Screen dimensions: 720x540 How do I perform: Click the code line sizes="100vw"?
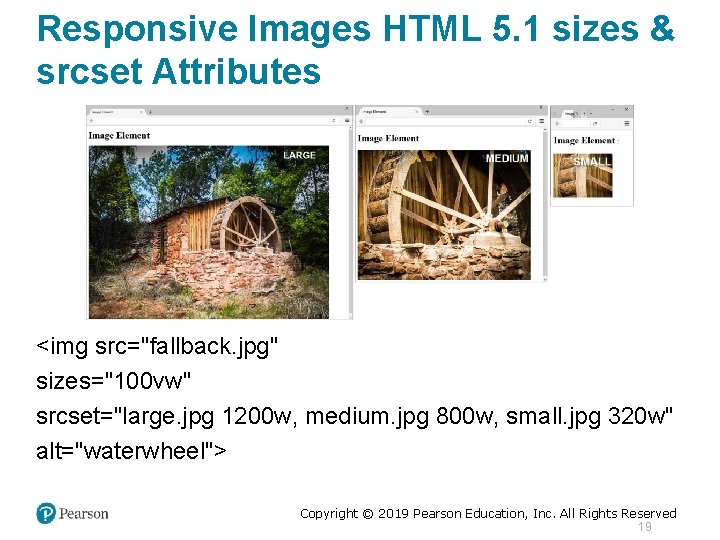pyautogui.click(x=113, y=381)
